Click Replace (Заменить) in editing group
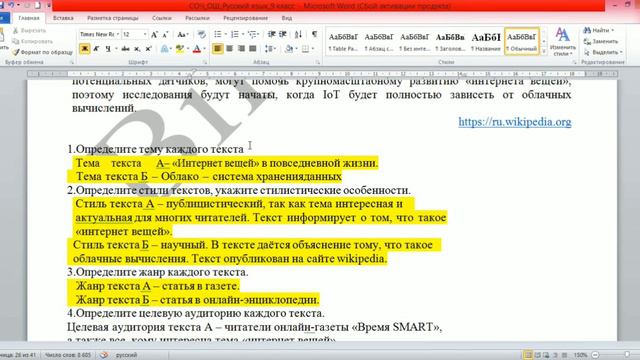The height and width of the screenshot is (360, 640). 601,41
